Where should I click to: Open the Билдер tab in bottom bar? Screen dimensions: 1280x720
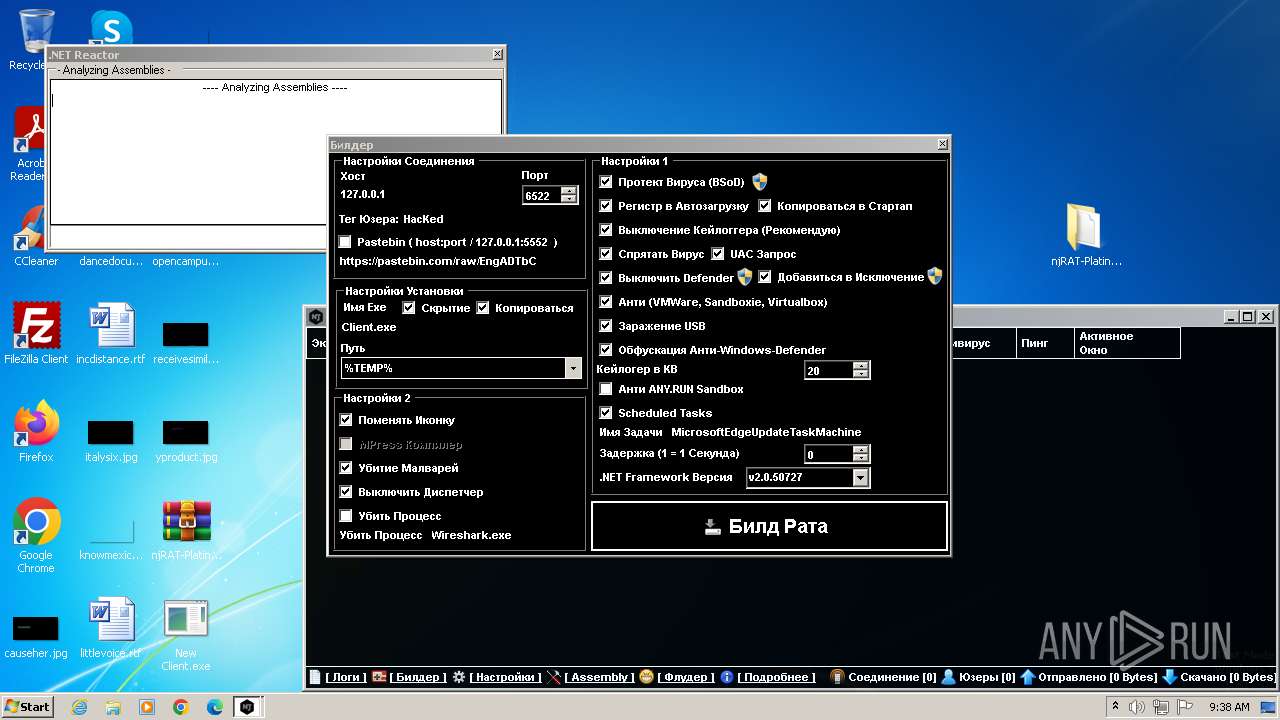(x=419, y=677)
